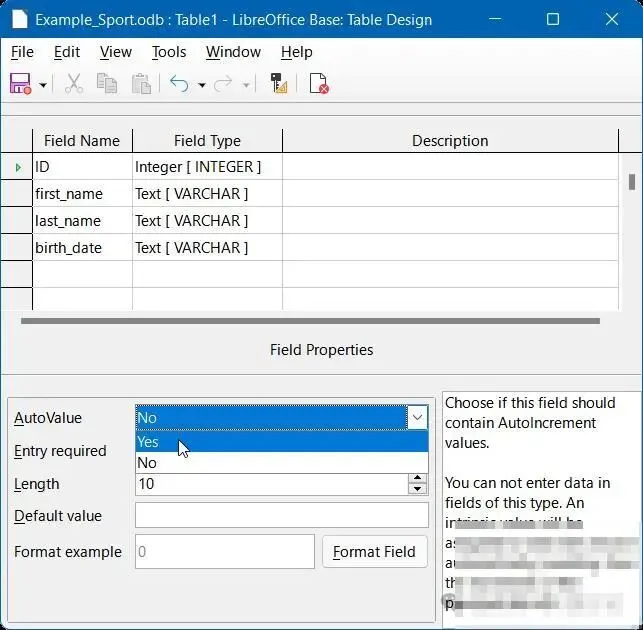Click the Format example label

tap(68, 552)
